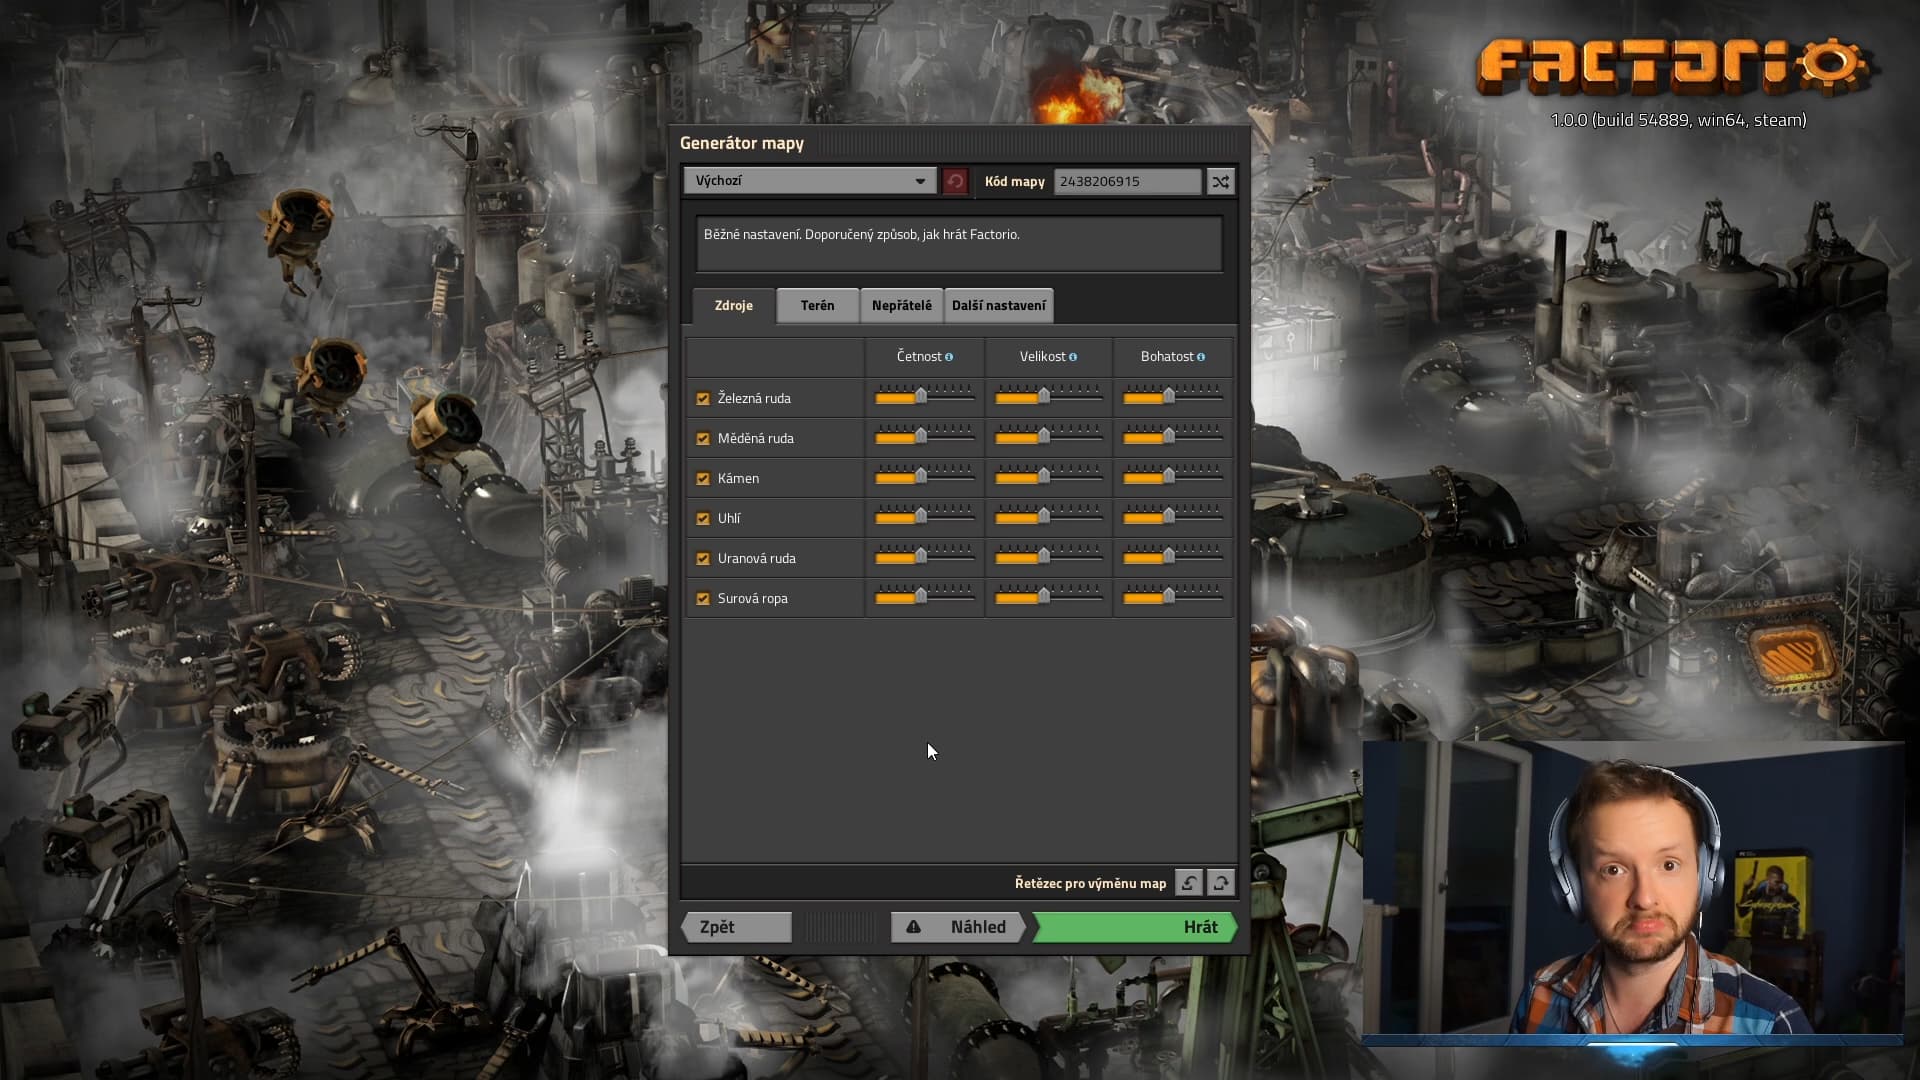This screenshot has height=1080, width=1920.
Task: Click the info icon next to Četnost
Action: click(949, 357)
